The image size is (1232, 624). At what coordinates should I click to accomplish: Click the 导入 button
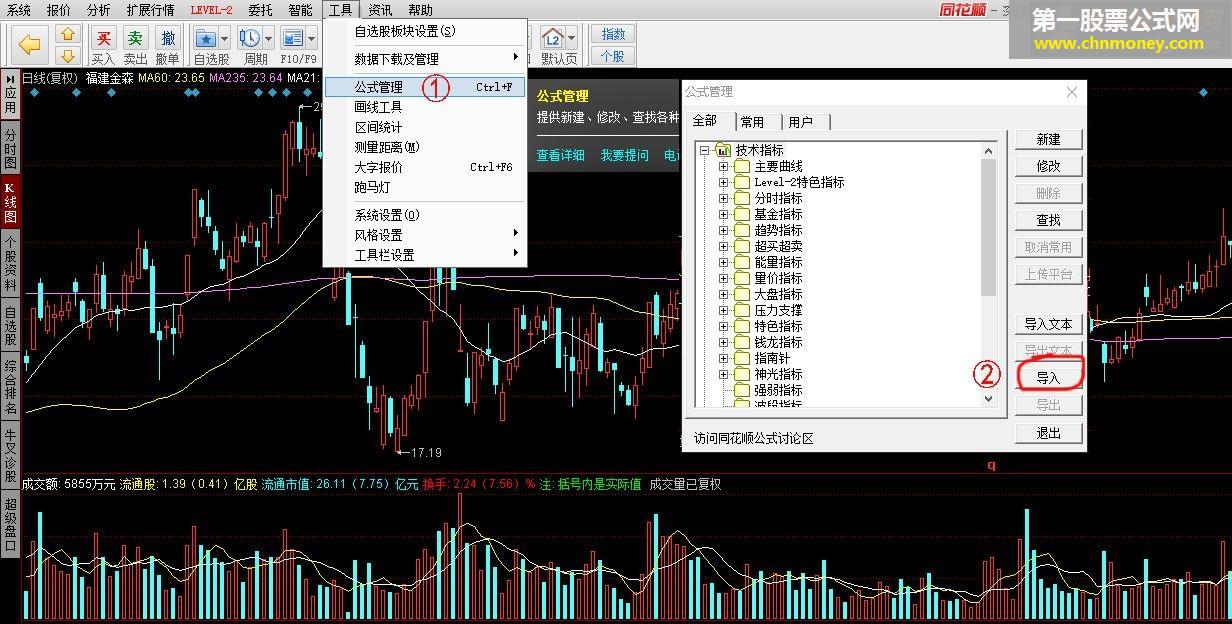tap(1048, 378)
